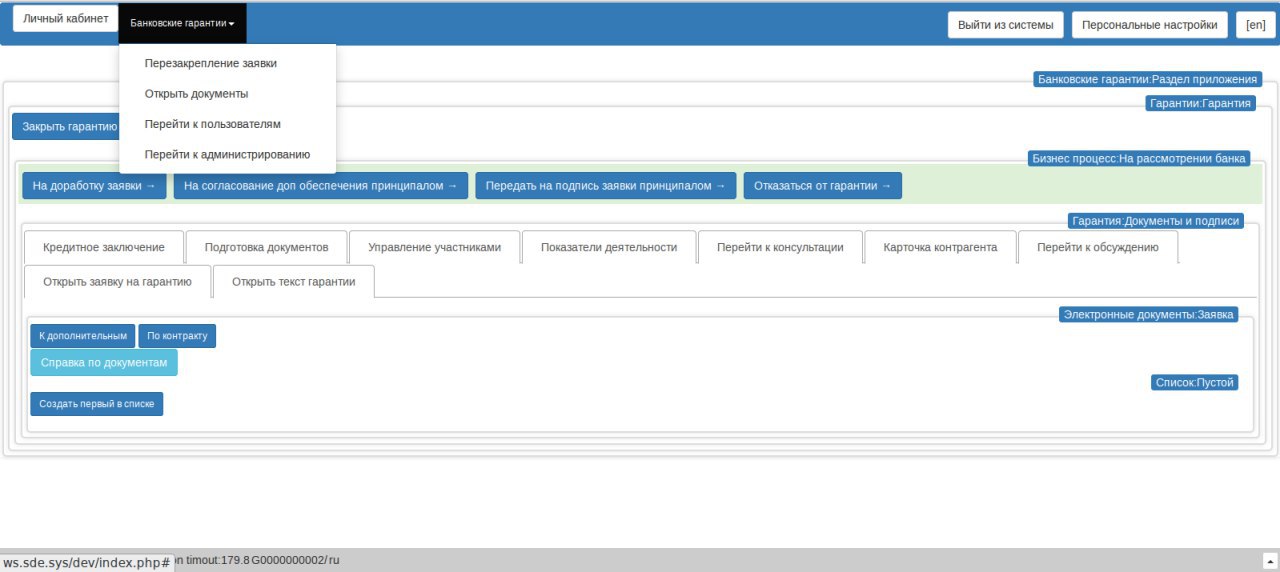
Task: Switch language with the [en] button
Action: pos(1256,25)
